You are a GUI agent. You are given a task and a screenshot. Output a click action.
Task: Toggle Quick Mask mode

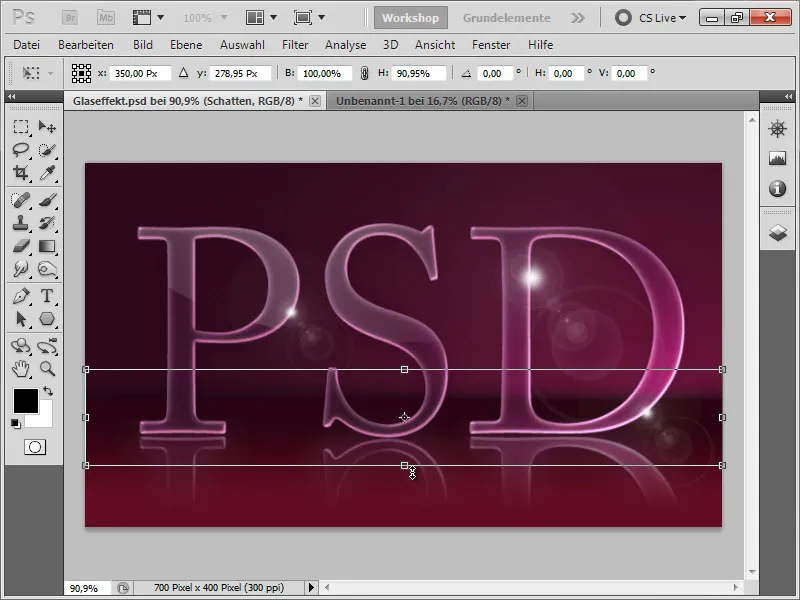[35, 447]
